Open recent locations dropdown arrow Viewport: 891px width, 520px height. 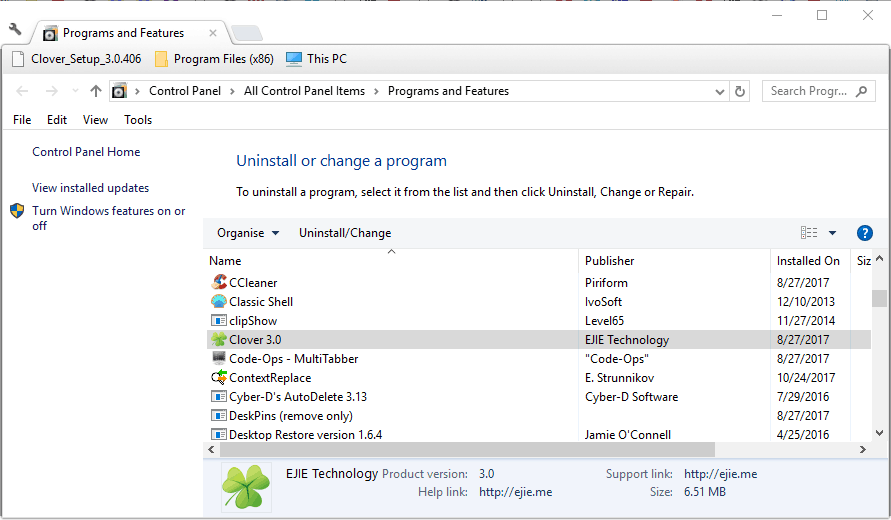click(x=75, y=91)
